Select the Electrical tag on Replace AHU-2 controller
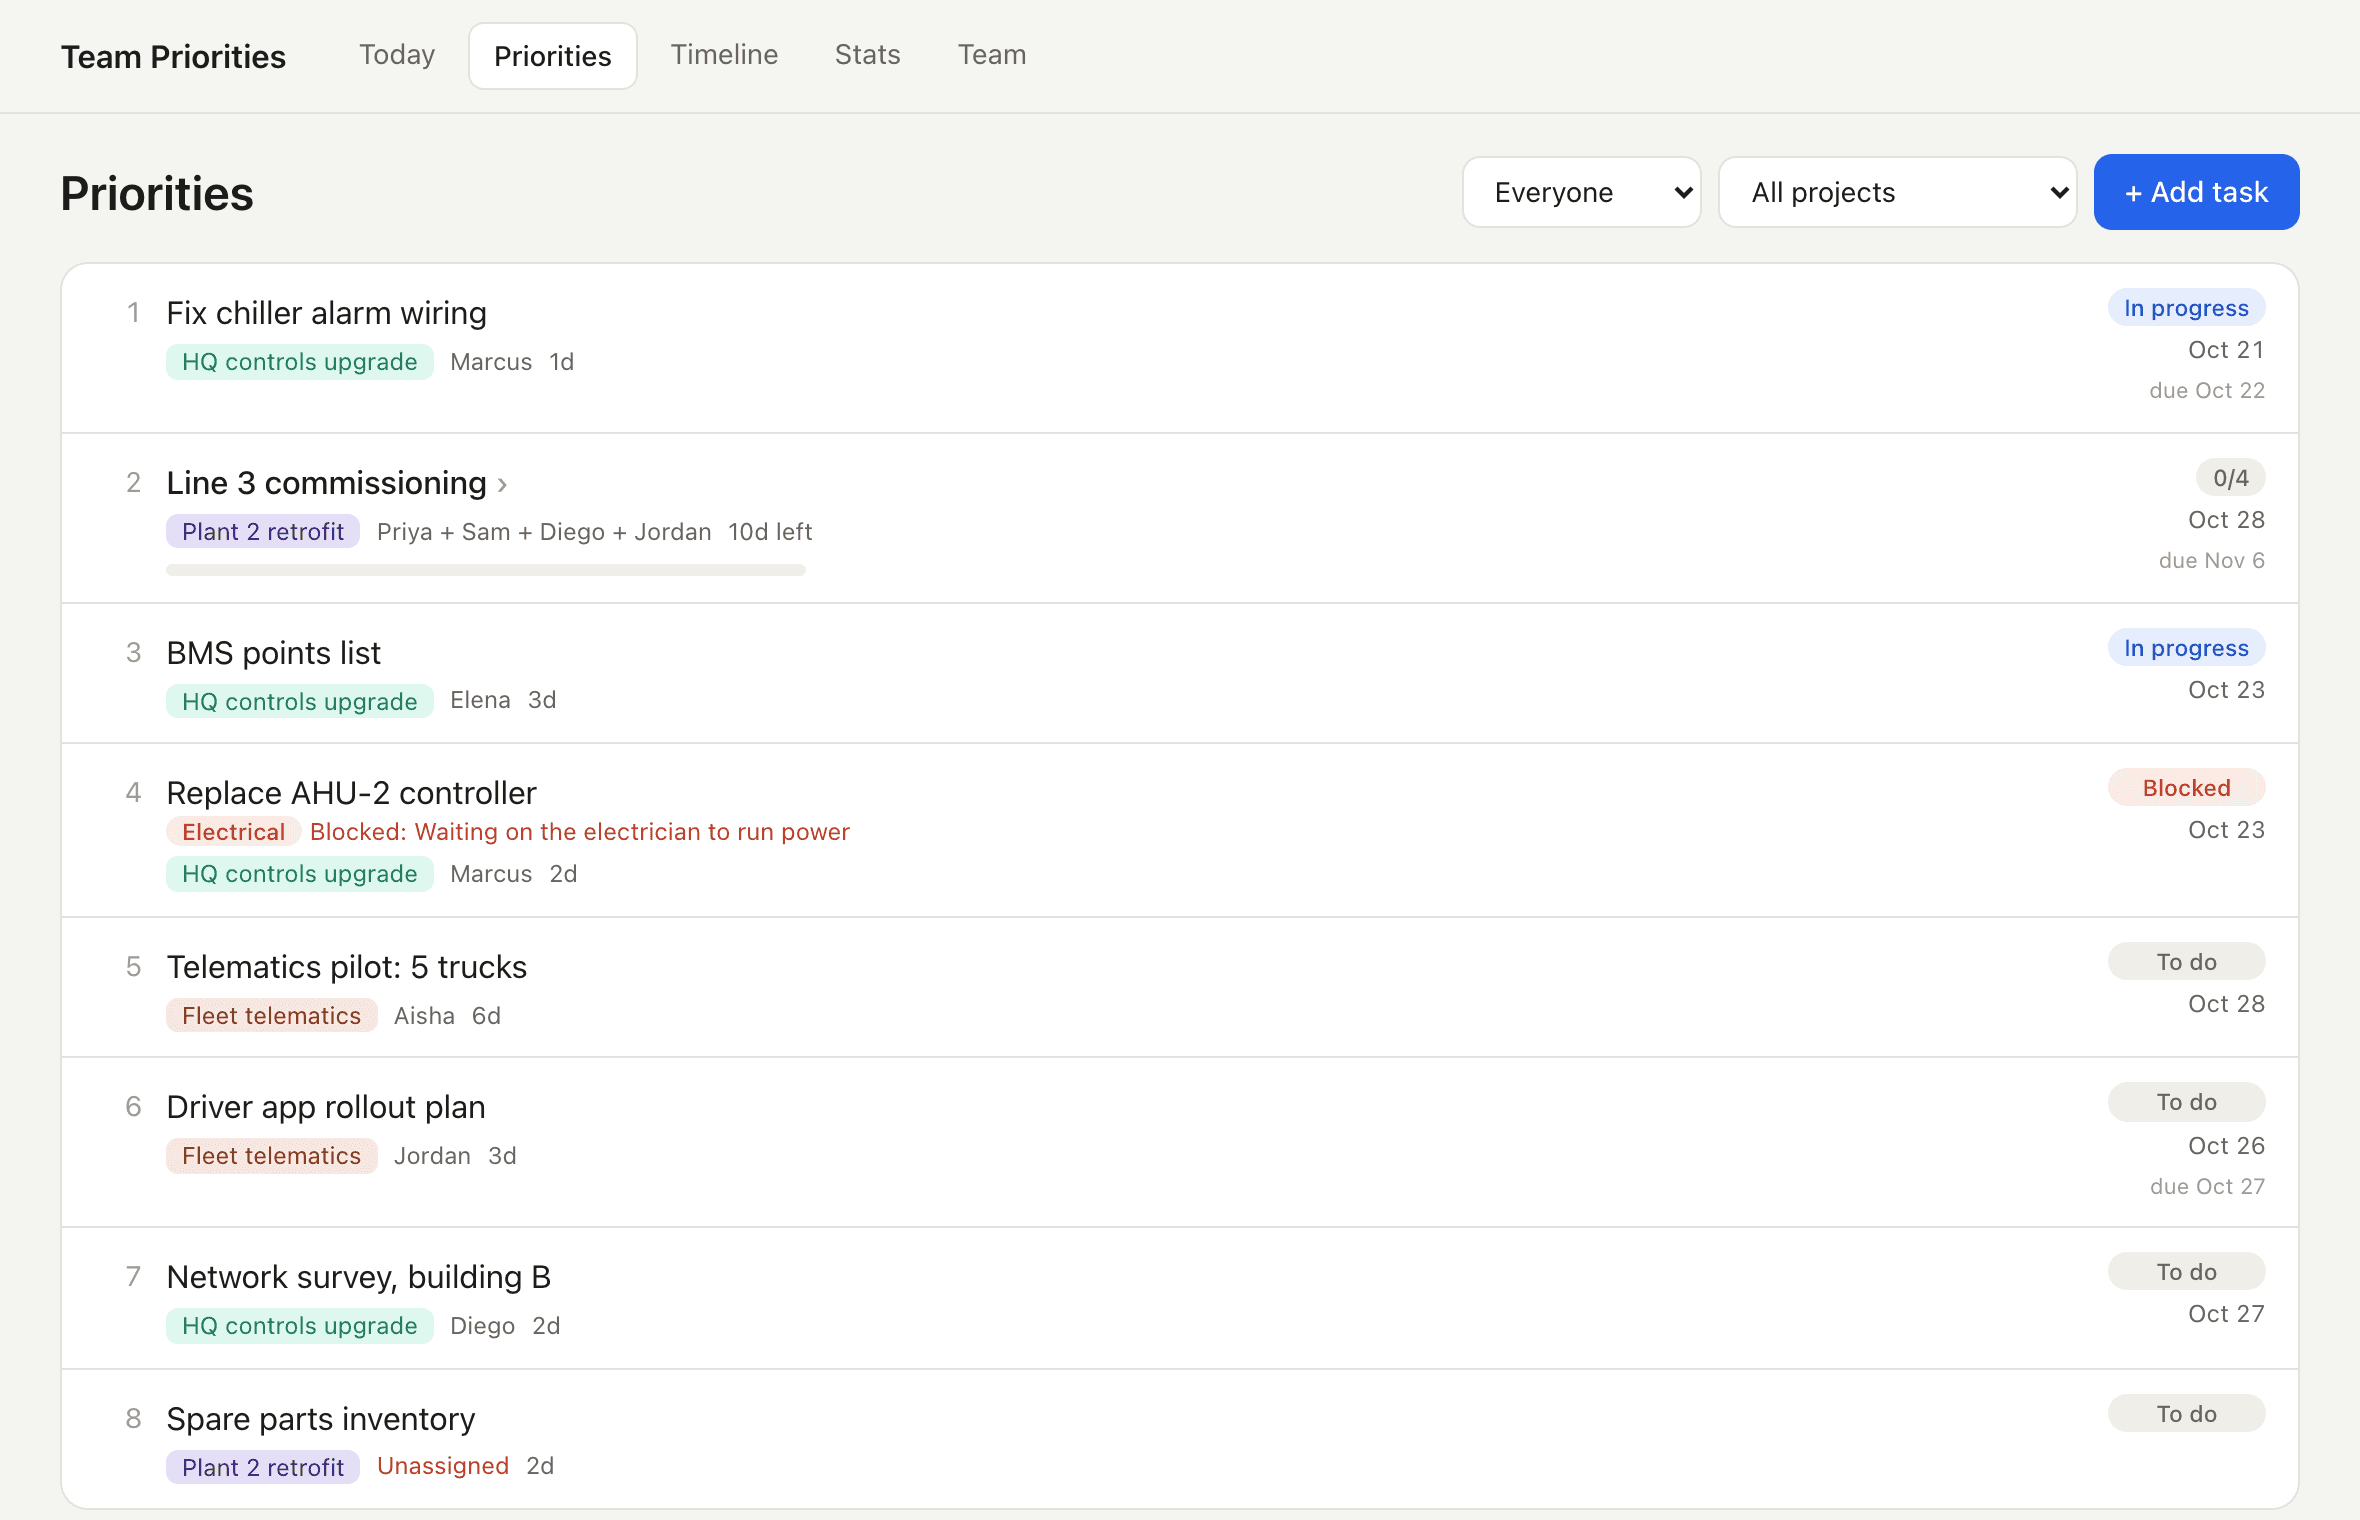This screenshot has width=2360, height=1520. [x=233, y=832]
